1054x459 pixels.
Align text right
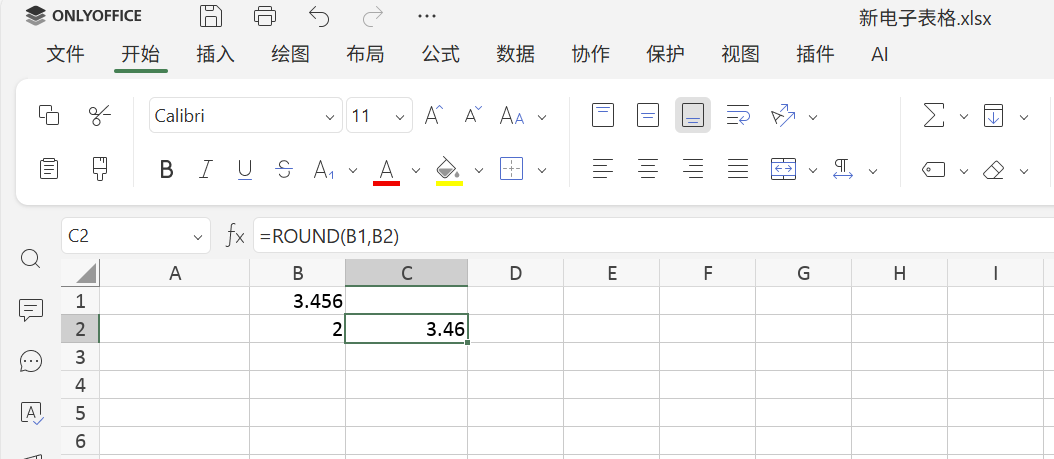pos(693,169)
